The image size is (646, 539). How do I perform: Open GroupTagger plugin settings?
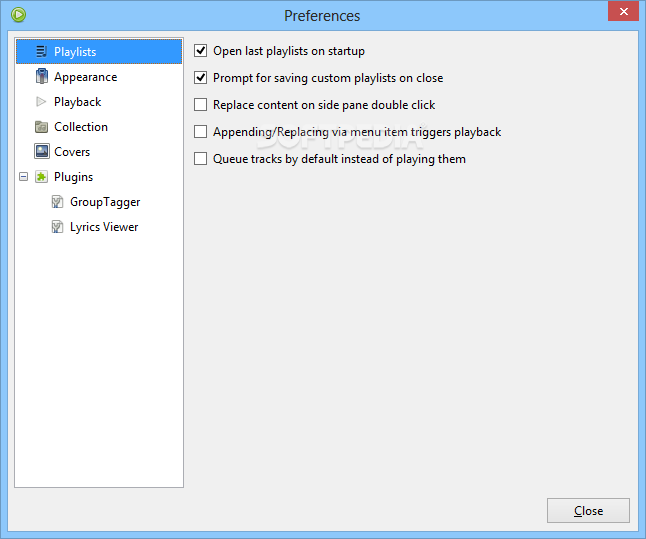105,202
